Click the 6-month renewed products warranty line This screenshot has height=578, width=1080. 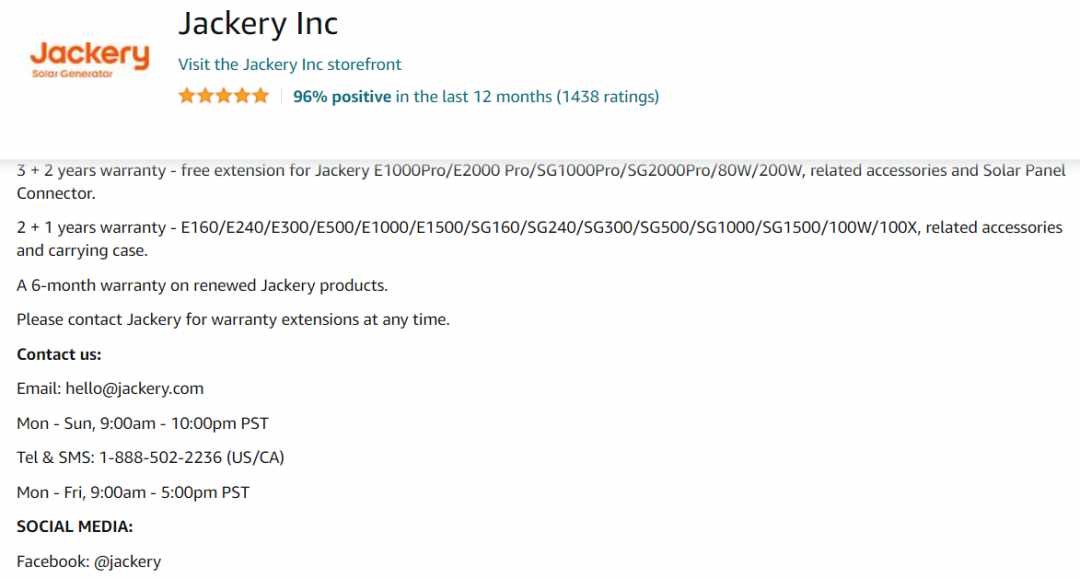click(x=202, y=285)
